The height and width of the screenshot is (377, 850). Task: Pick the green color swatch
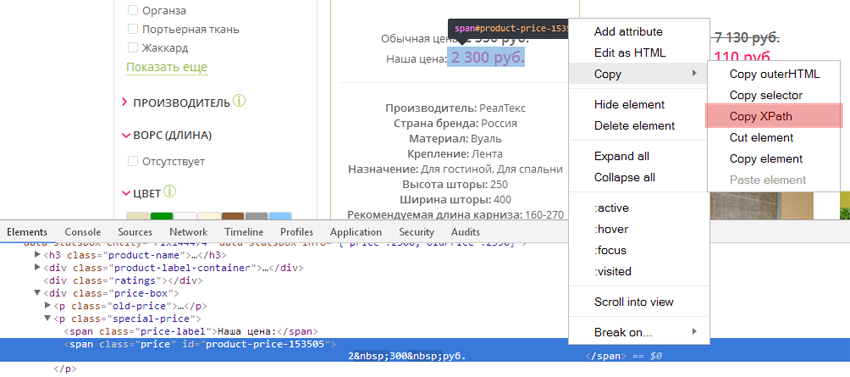(x=161, y=215)
